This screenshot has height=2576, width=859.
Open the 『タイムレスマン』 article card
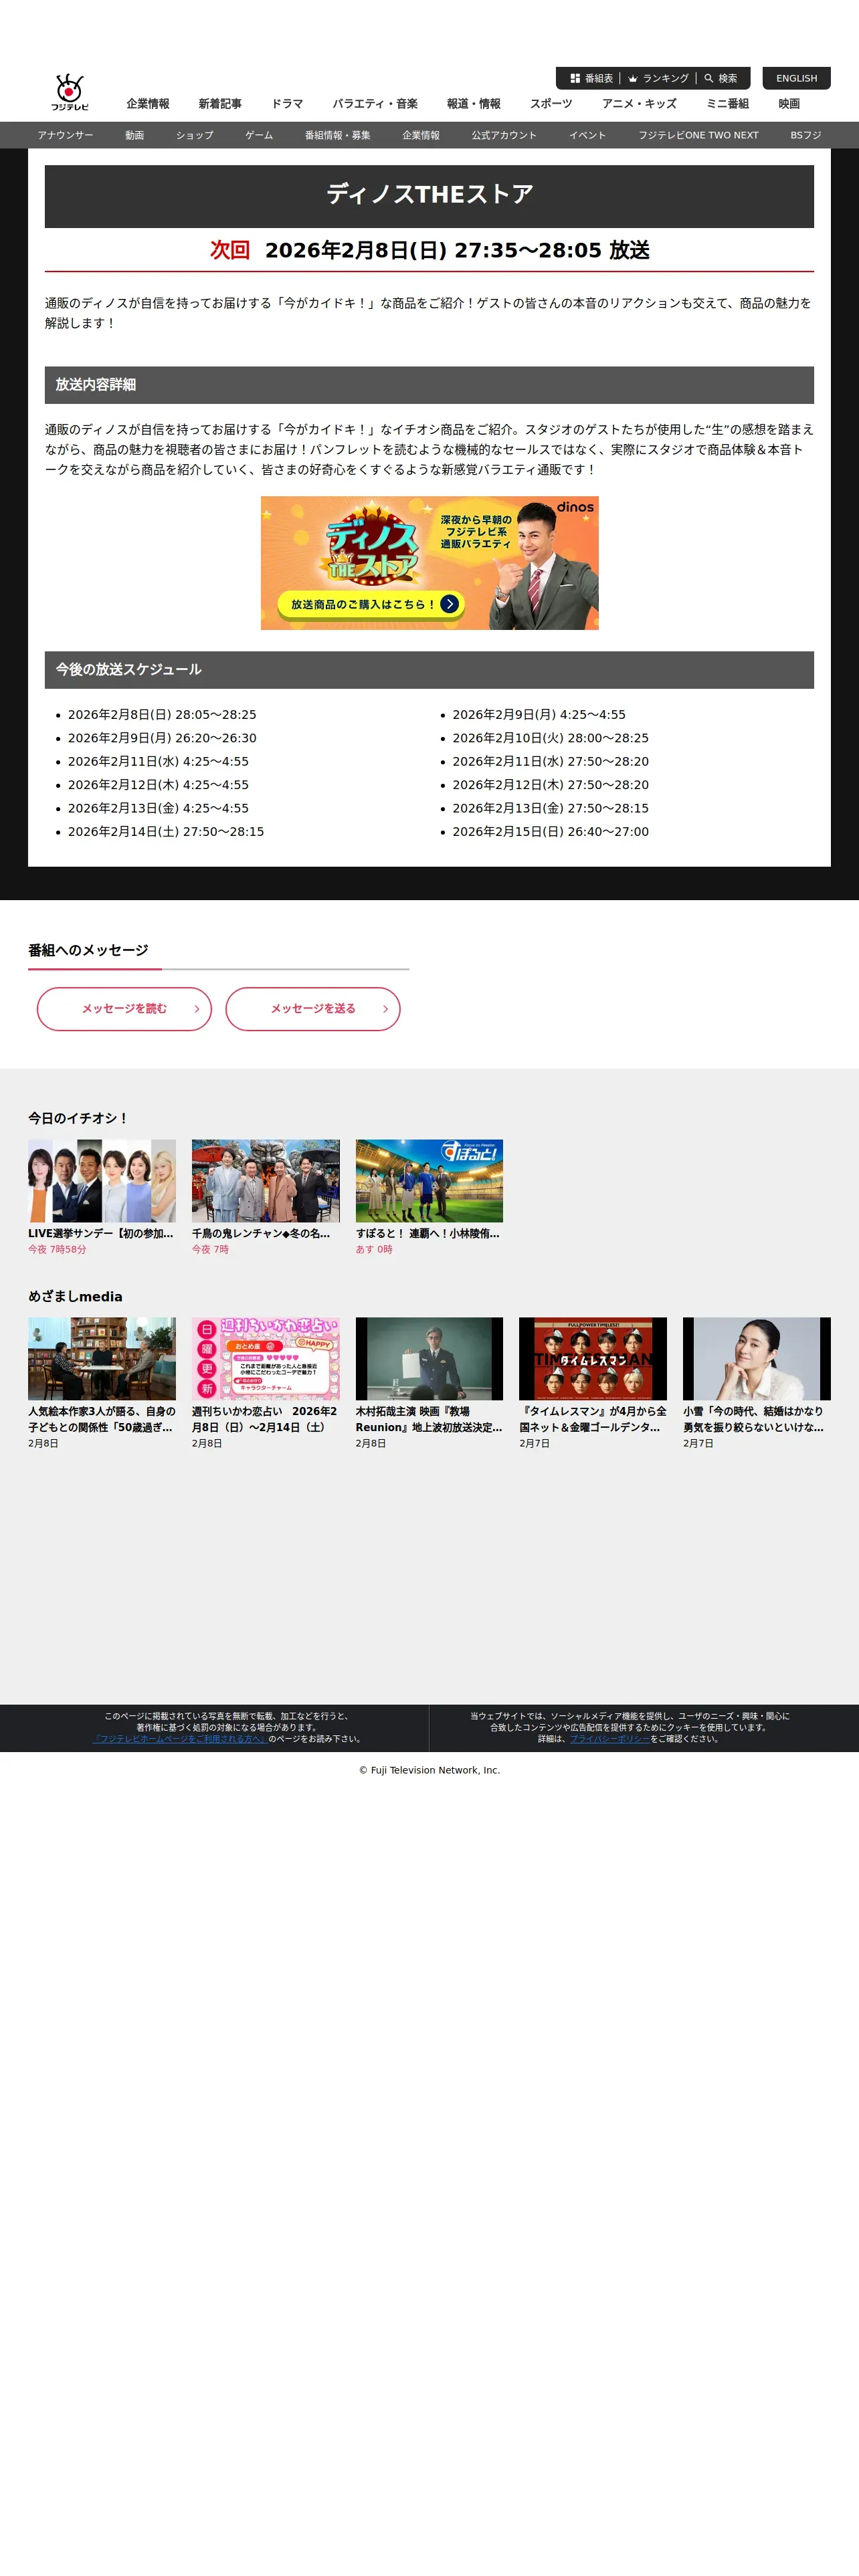click(x=593, y=1383)
